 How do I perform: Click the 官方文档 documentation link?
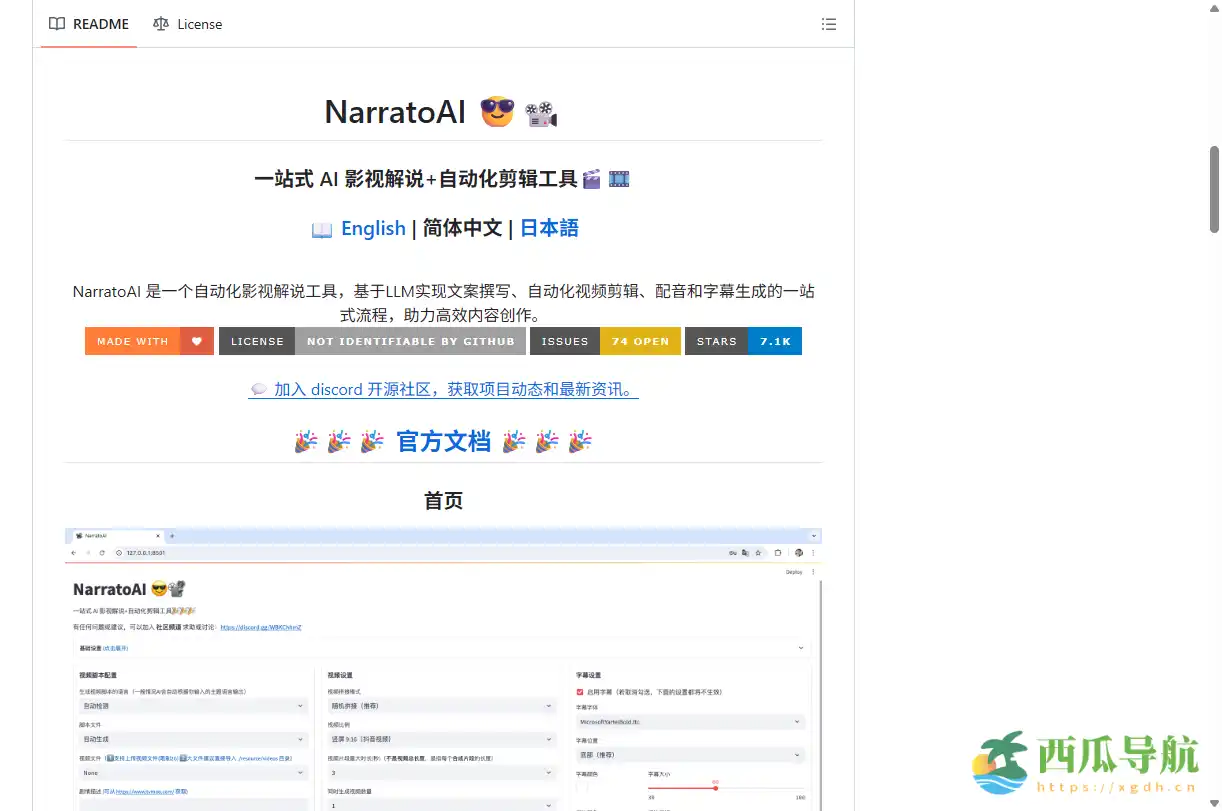[x=443, y=441]
